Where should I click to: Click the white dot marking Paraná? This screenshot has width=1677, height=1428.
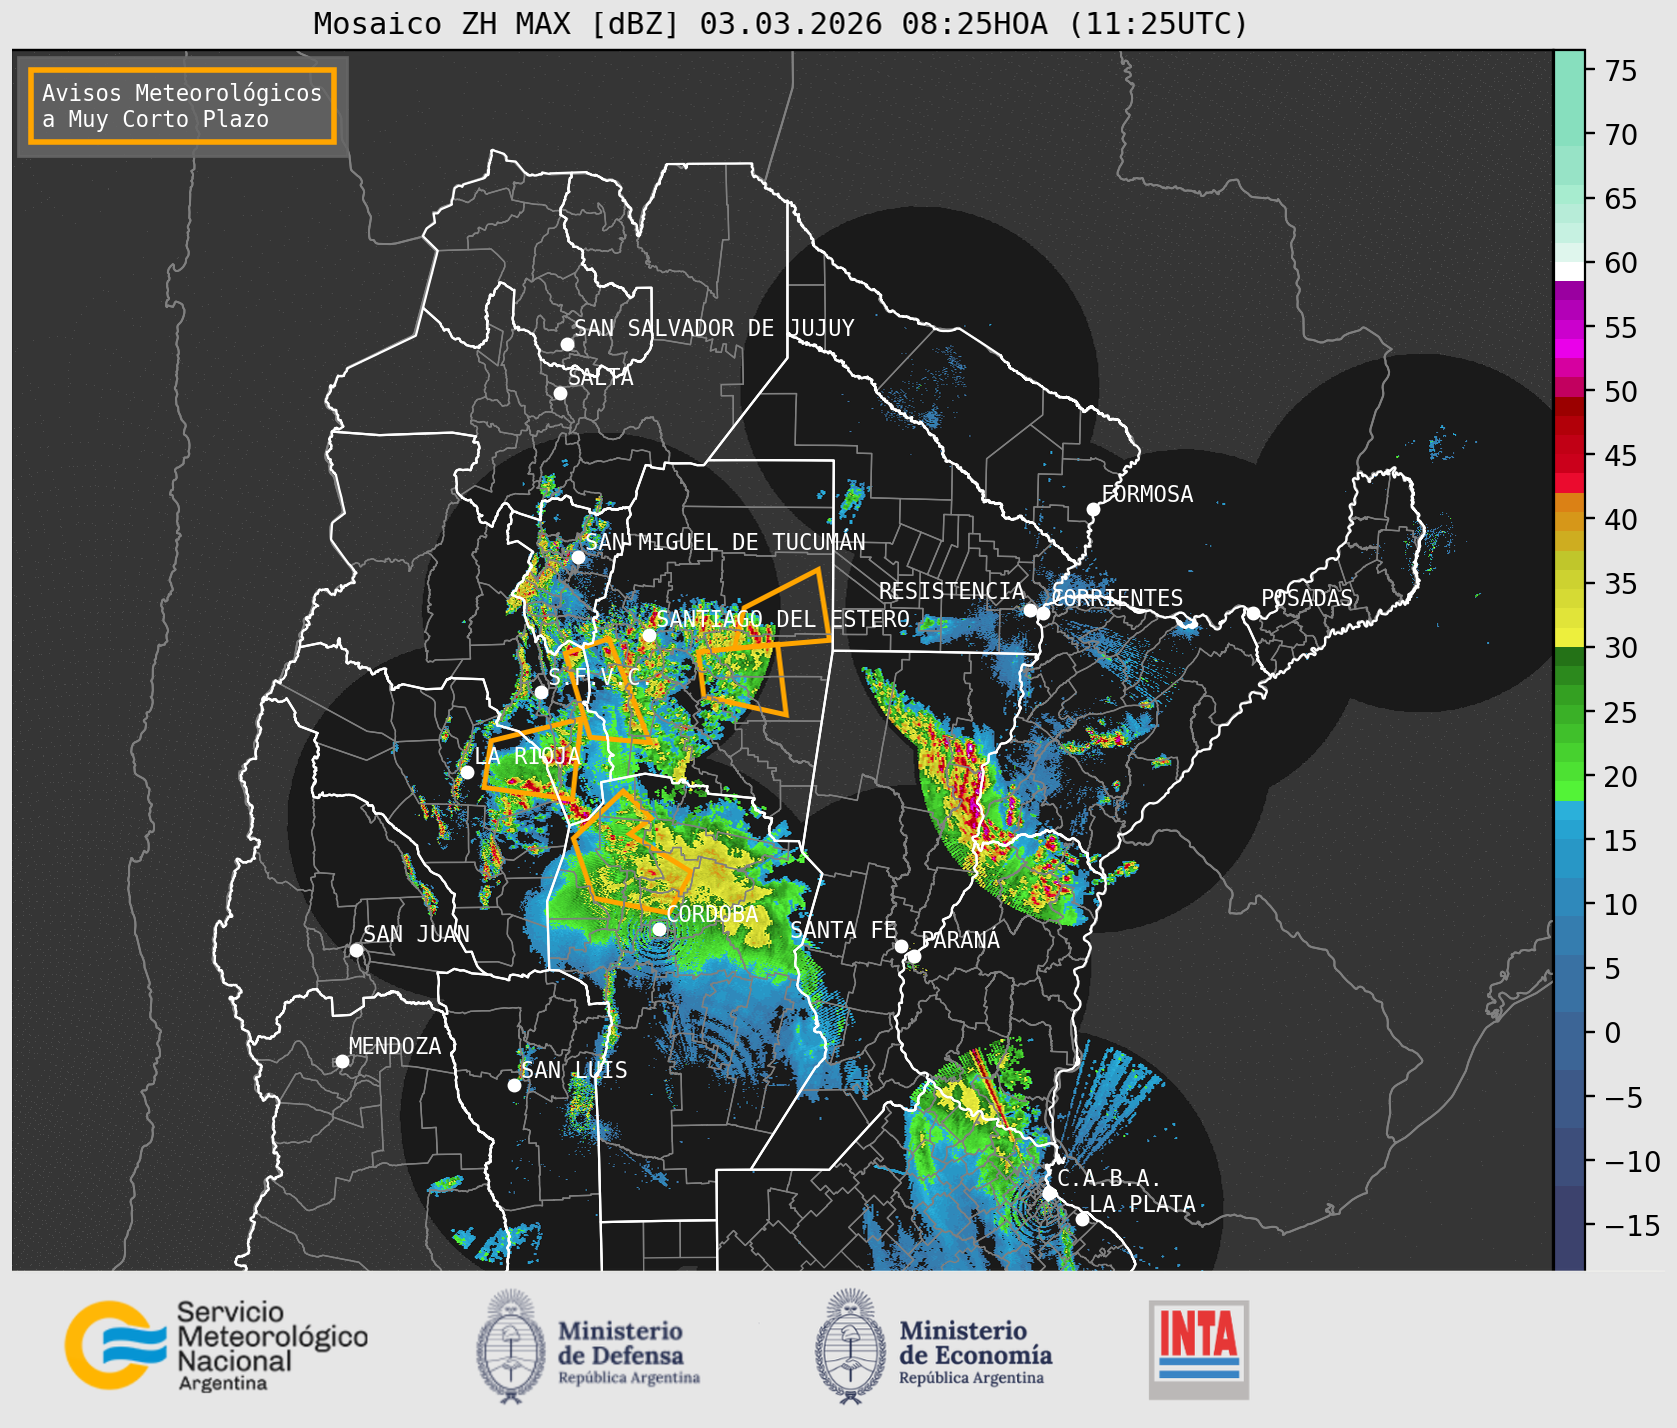tap(914, 956)
